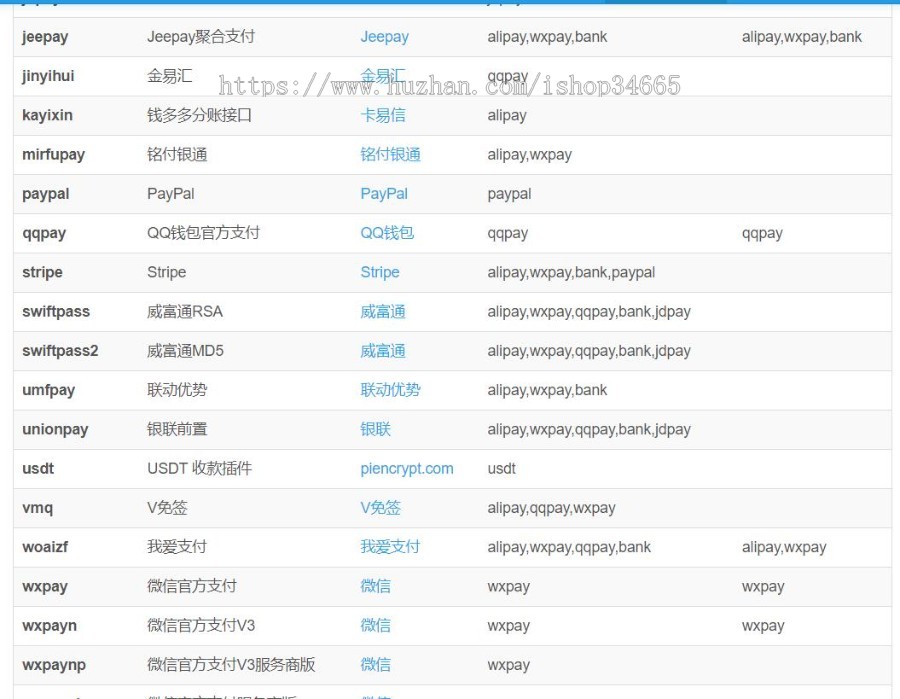
Task: Open the 威富通 link in swiftpass row
Action: click(383, 312)
